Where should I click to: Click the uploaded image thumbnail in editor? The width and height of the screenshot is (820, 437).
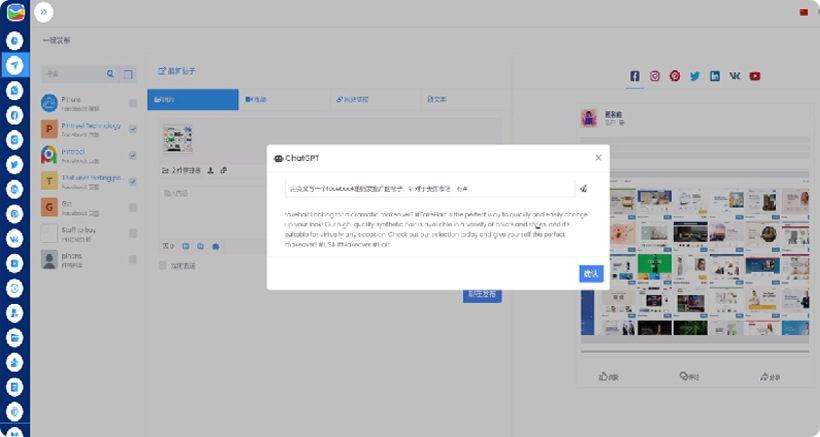180,140
